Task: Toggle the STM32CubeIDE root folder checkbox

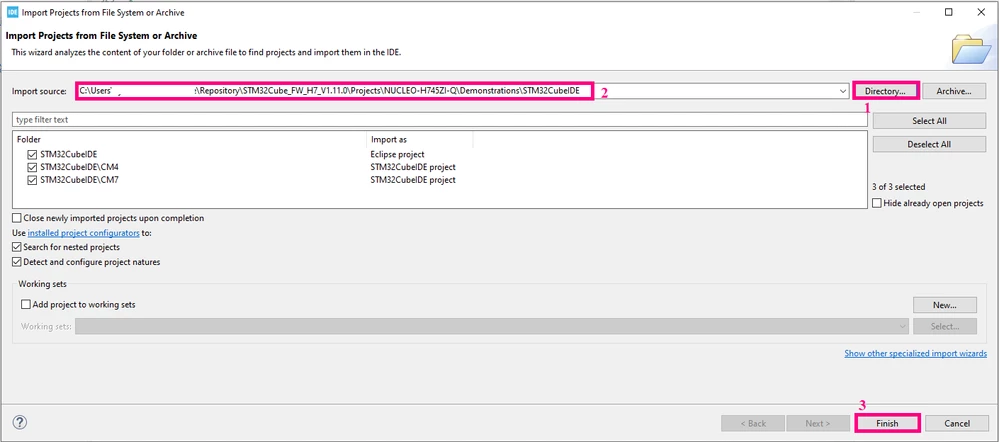Action: (x=32, y=154)
